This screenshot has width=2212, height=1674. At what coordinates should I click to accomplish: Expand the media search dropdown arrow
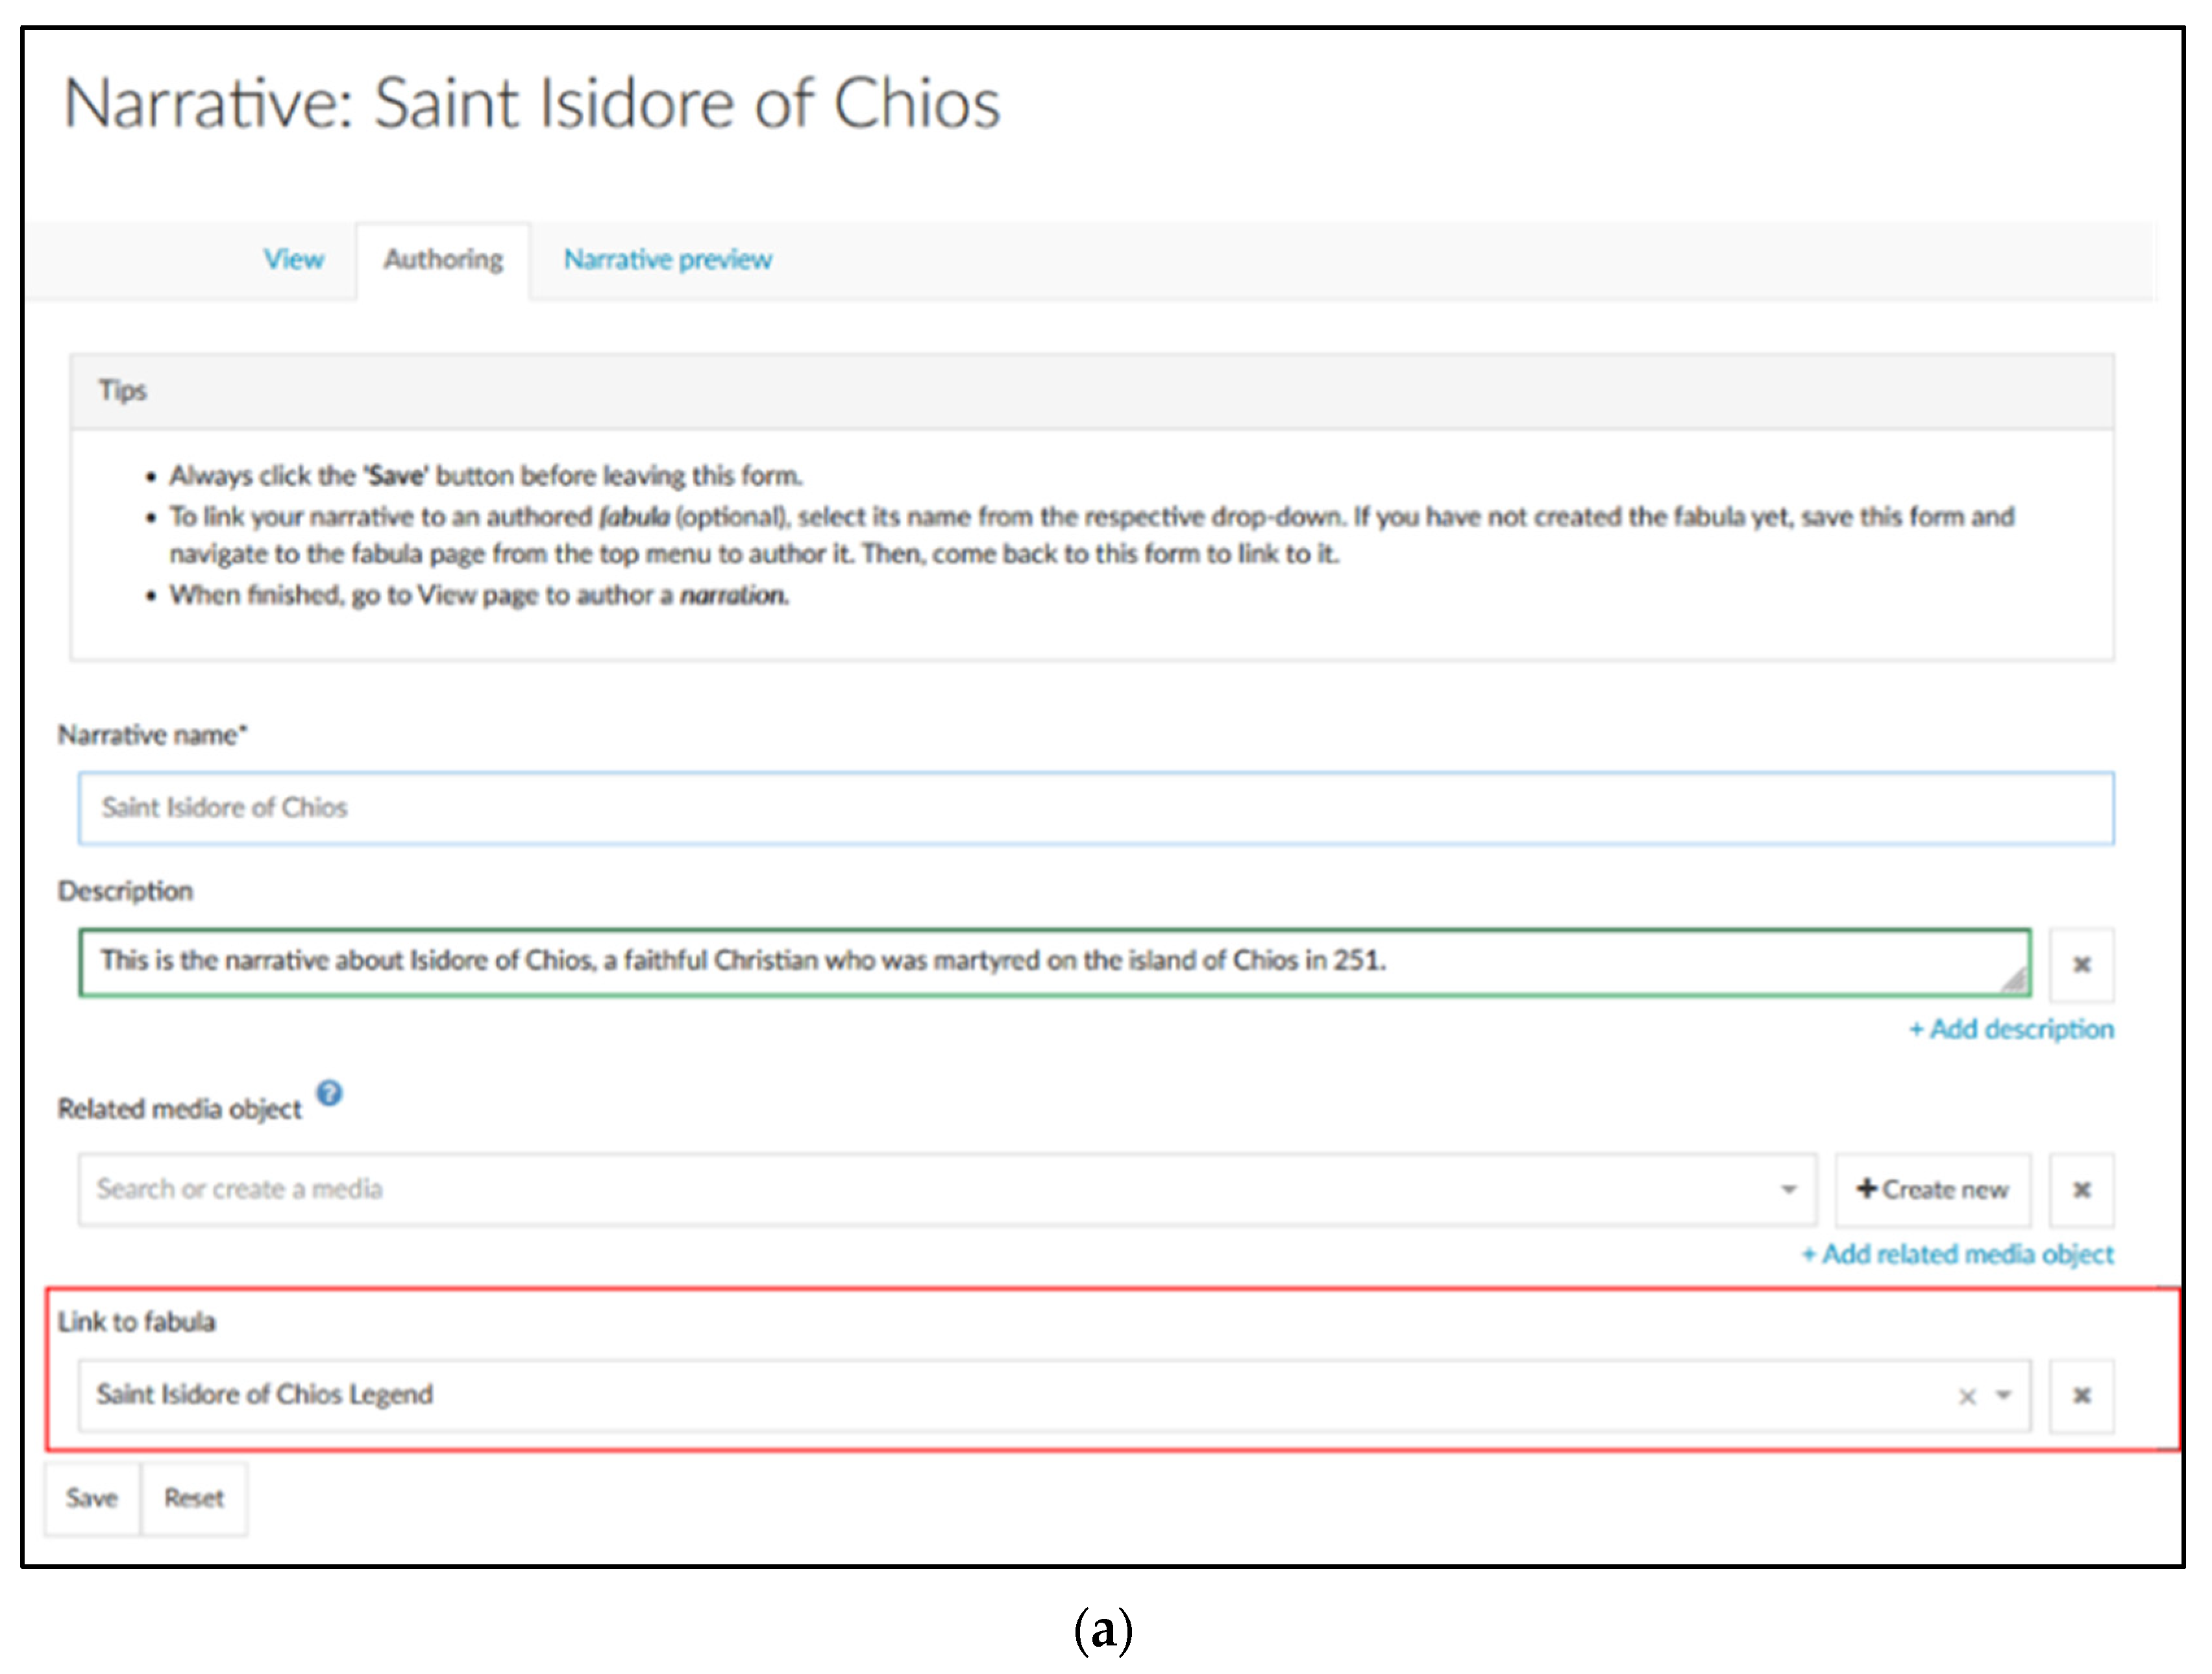pyautogui.click(x=1788, y=1189)
